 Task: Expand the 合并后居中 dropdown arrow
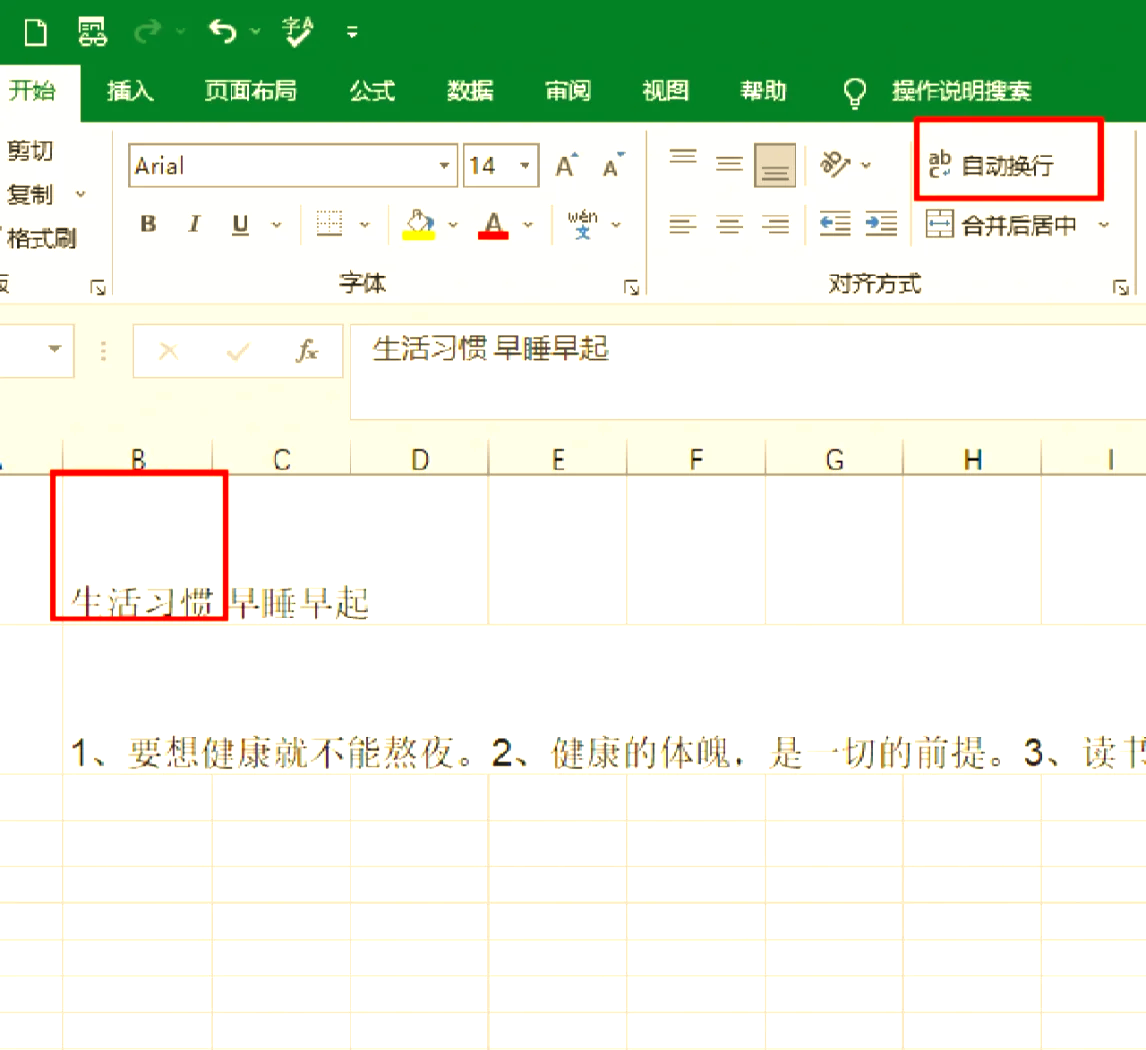(x=1104, y=225)
